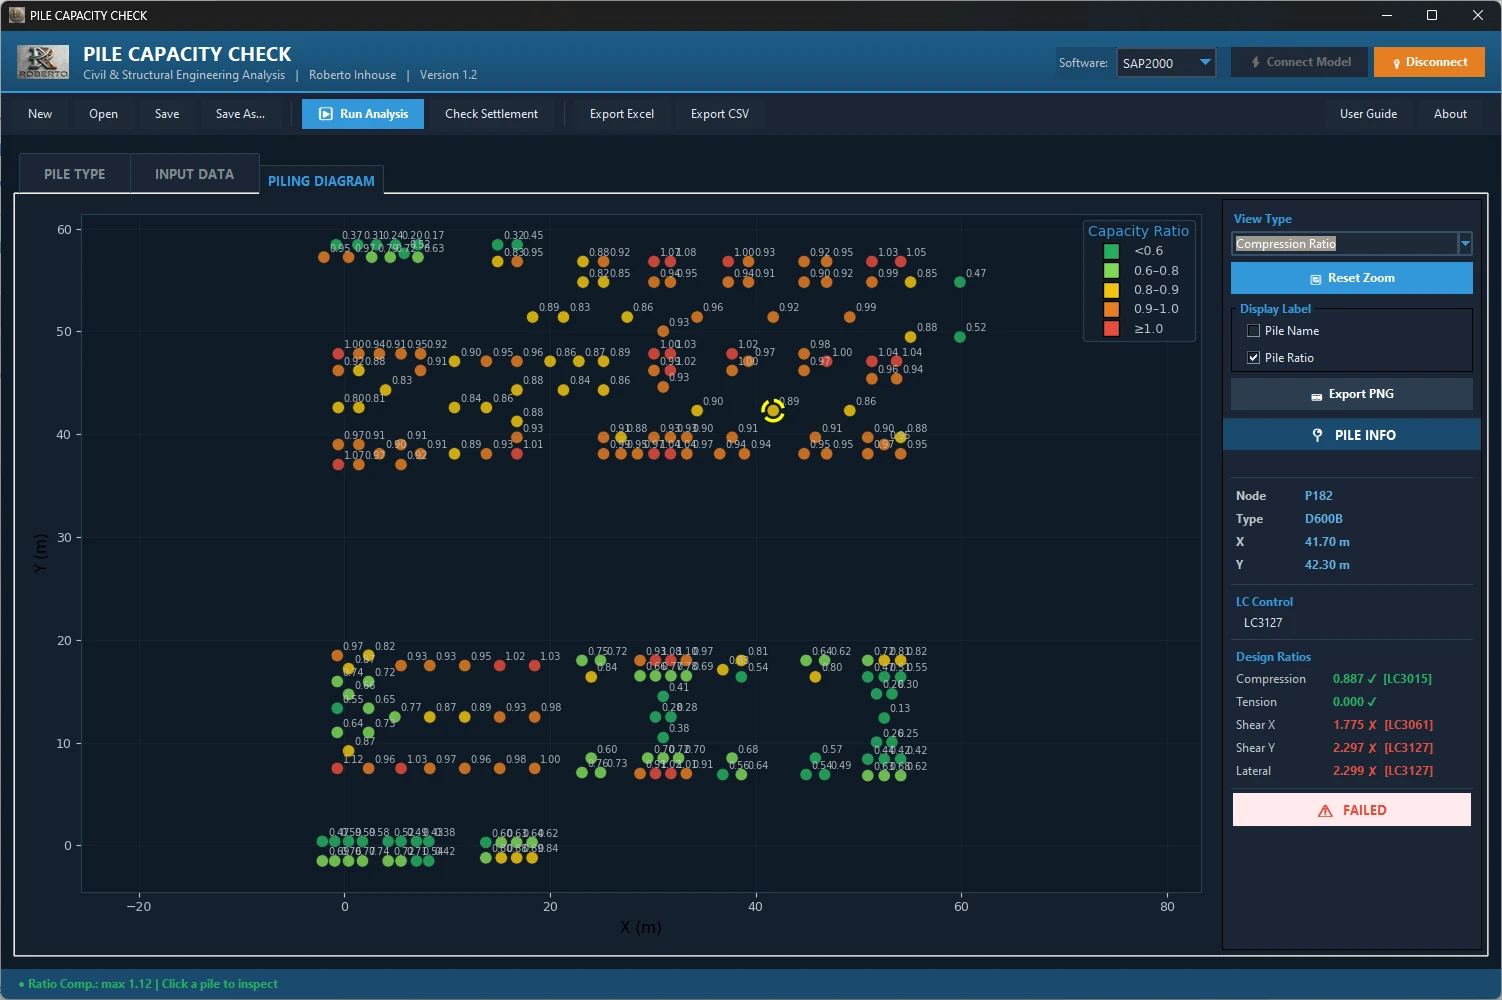Select the green pile marker labelled 0.47
Image resolution: width=1502 pixels, height=1000 pixels.
tap(960, 282)
